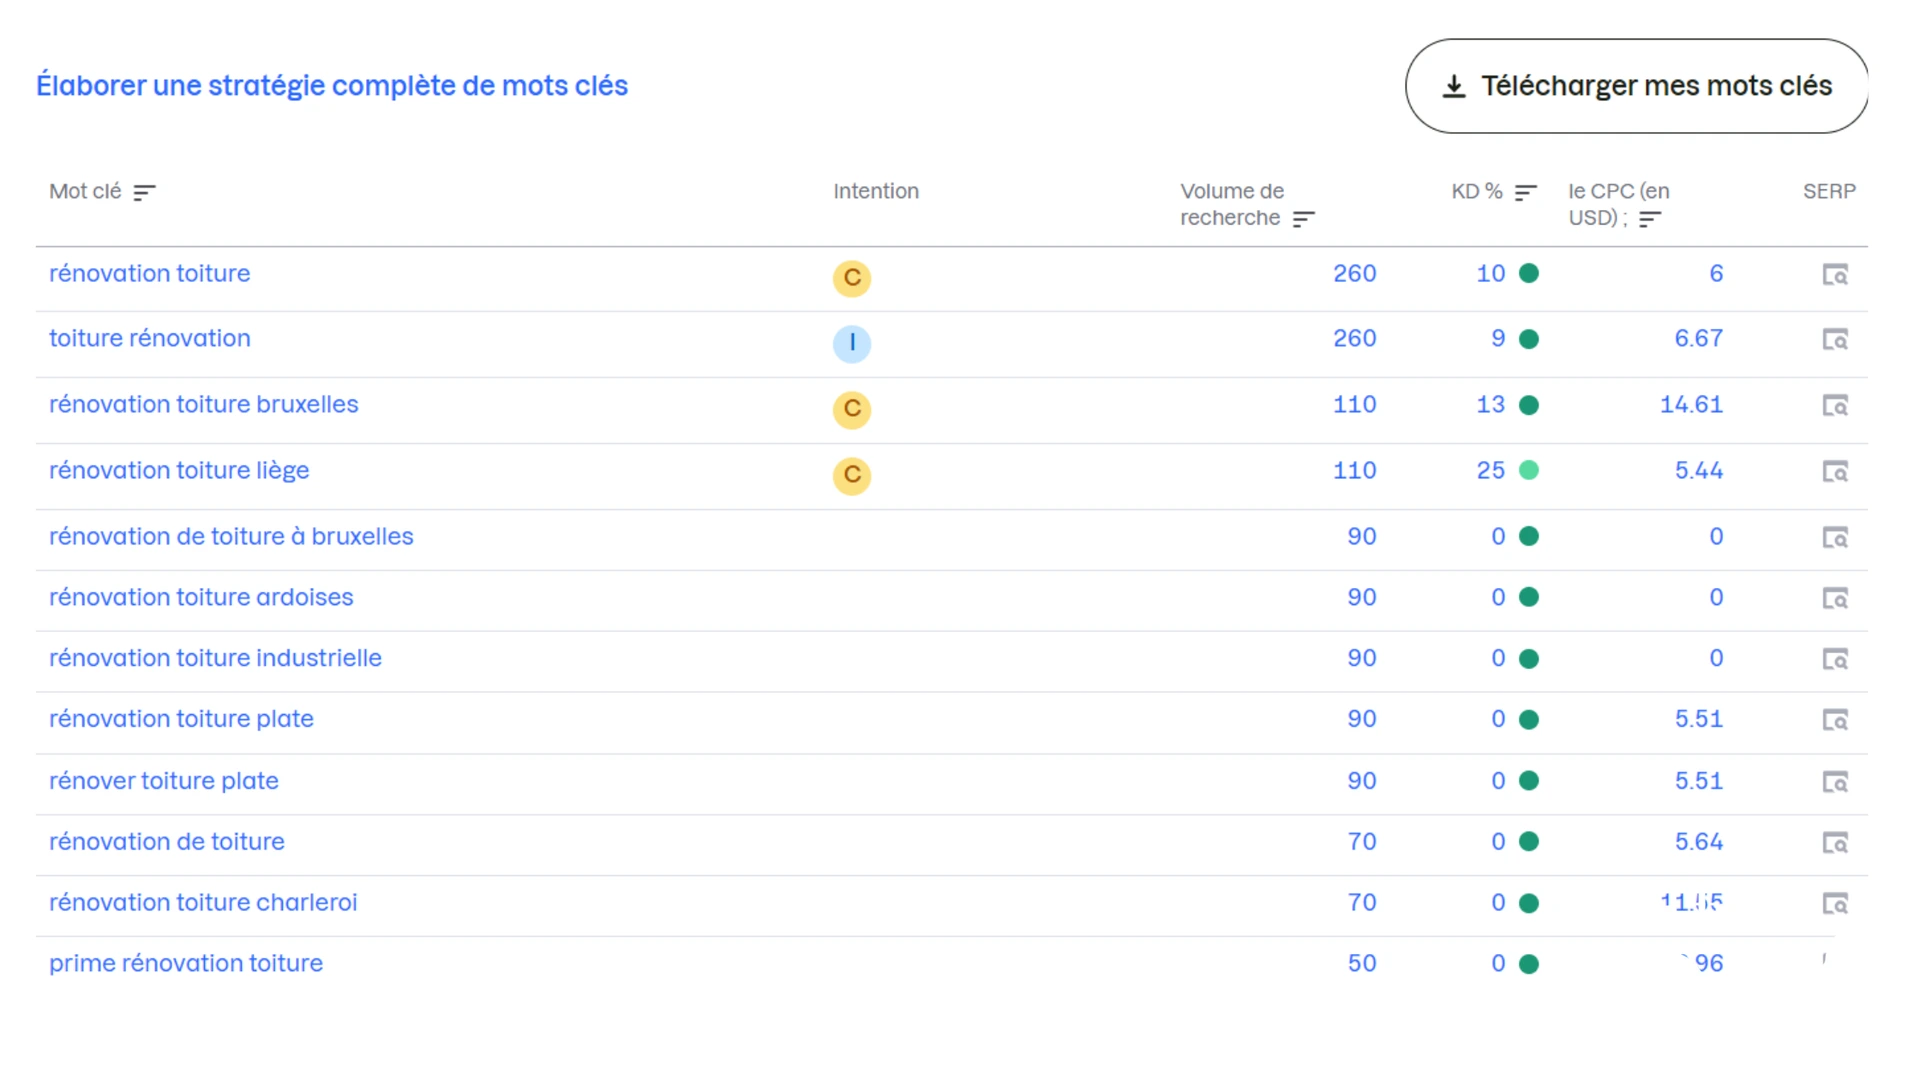Click the Informational intent badge for toiture rénovation

(x=852, y=344)
